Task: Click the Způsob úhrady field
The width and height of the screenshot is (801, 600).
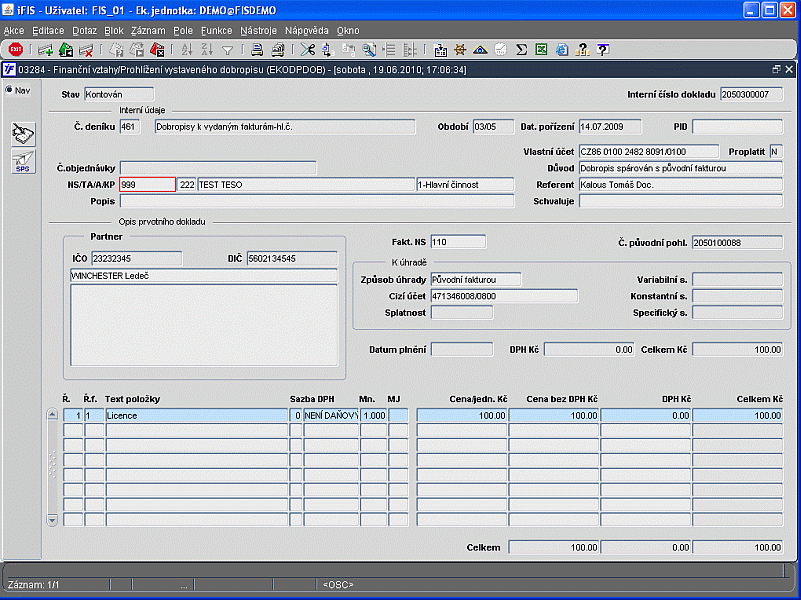Action: pyautogui.click(x=476, y=279)
